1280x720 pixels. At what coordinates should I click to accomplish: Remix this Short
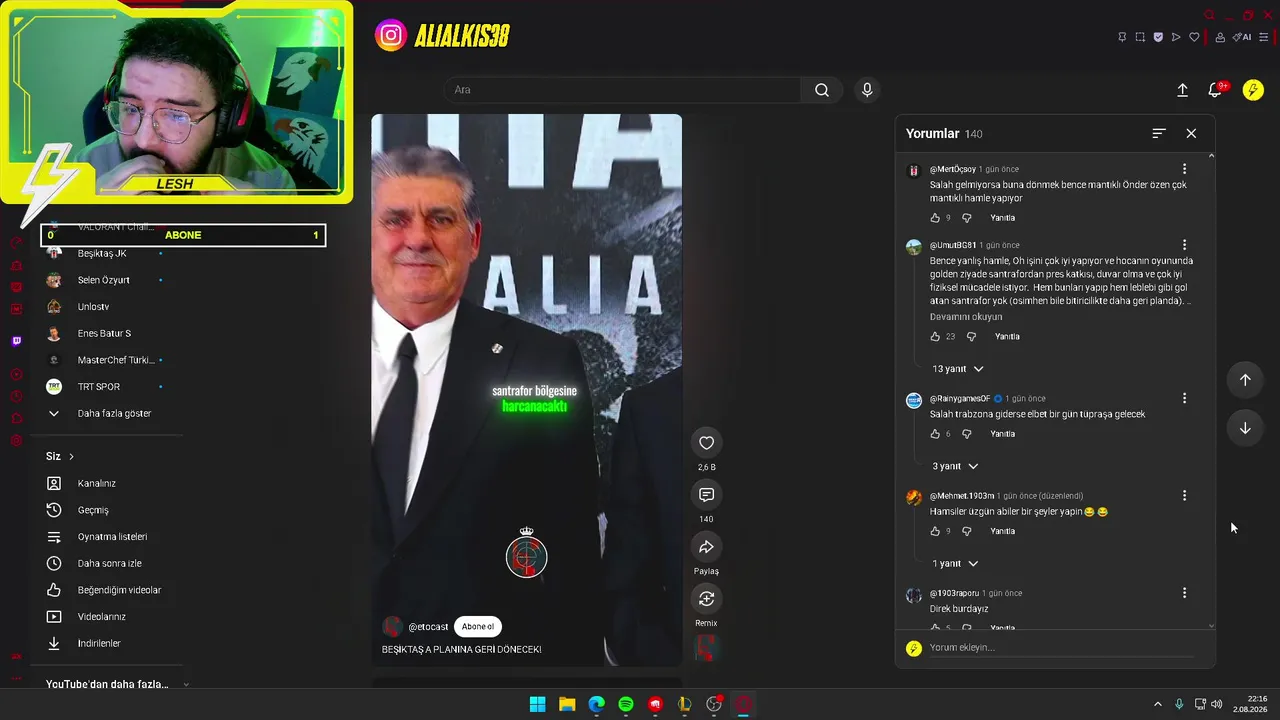[x=706, y=599]
